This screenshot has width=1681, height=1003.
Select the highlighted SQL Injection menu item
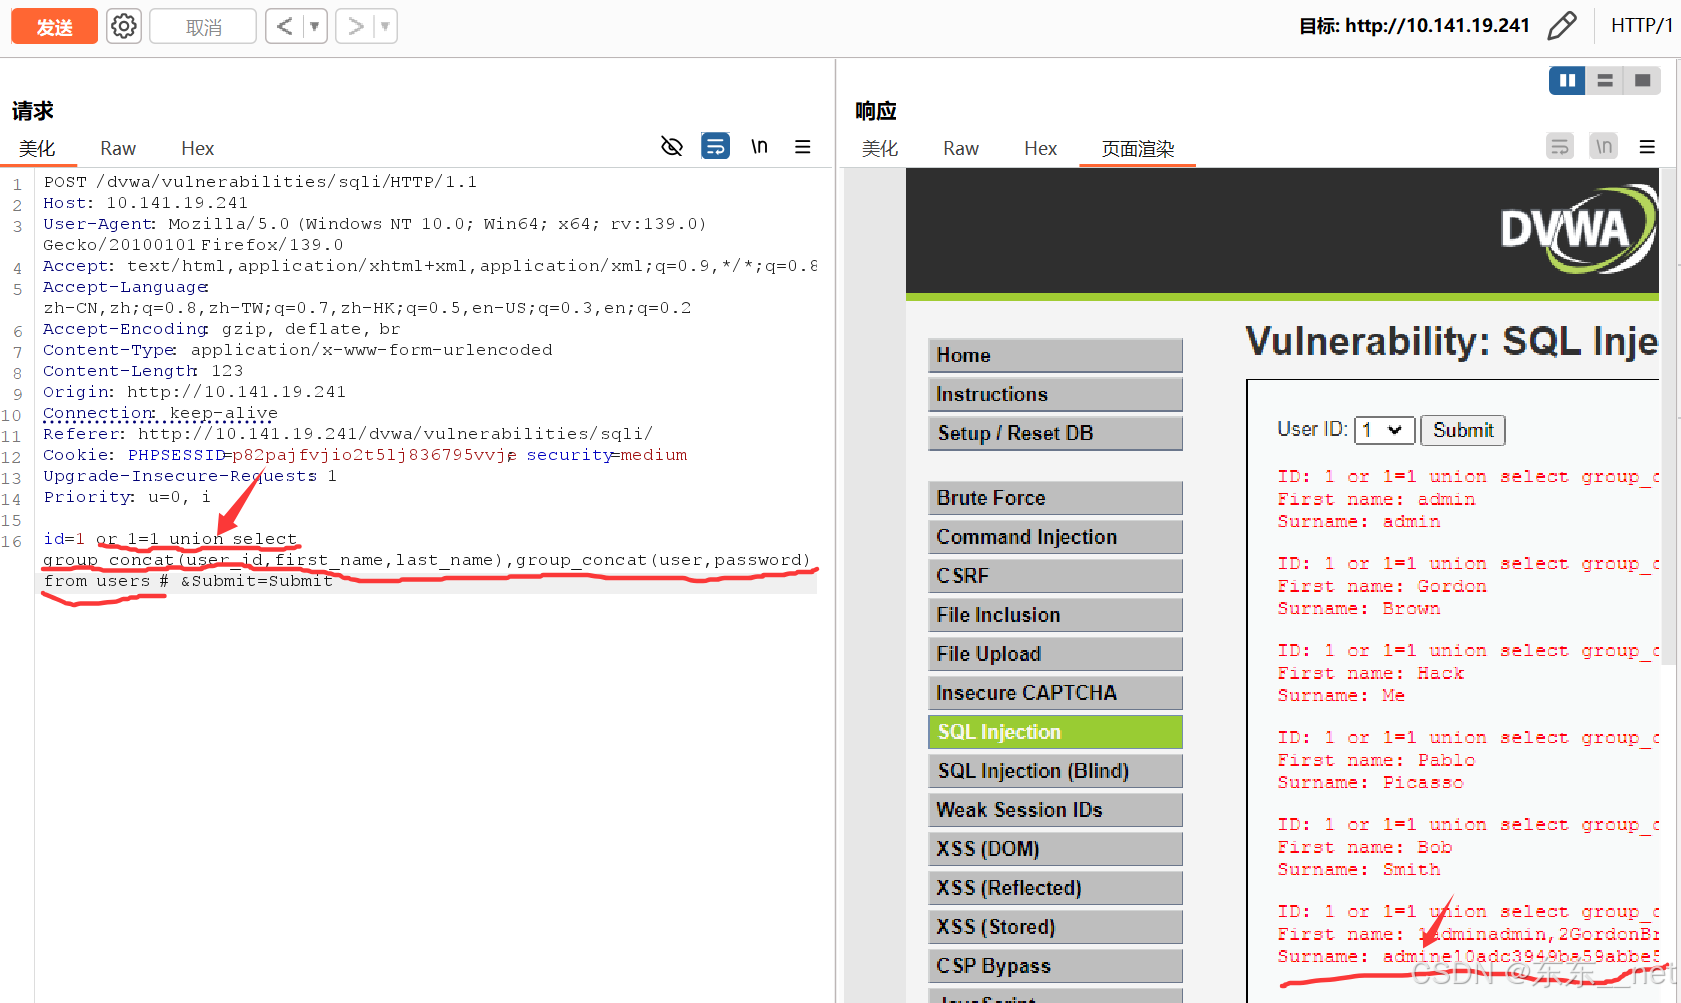pos(1055,732)
